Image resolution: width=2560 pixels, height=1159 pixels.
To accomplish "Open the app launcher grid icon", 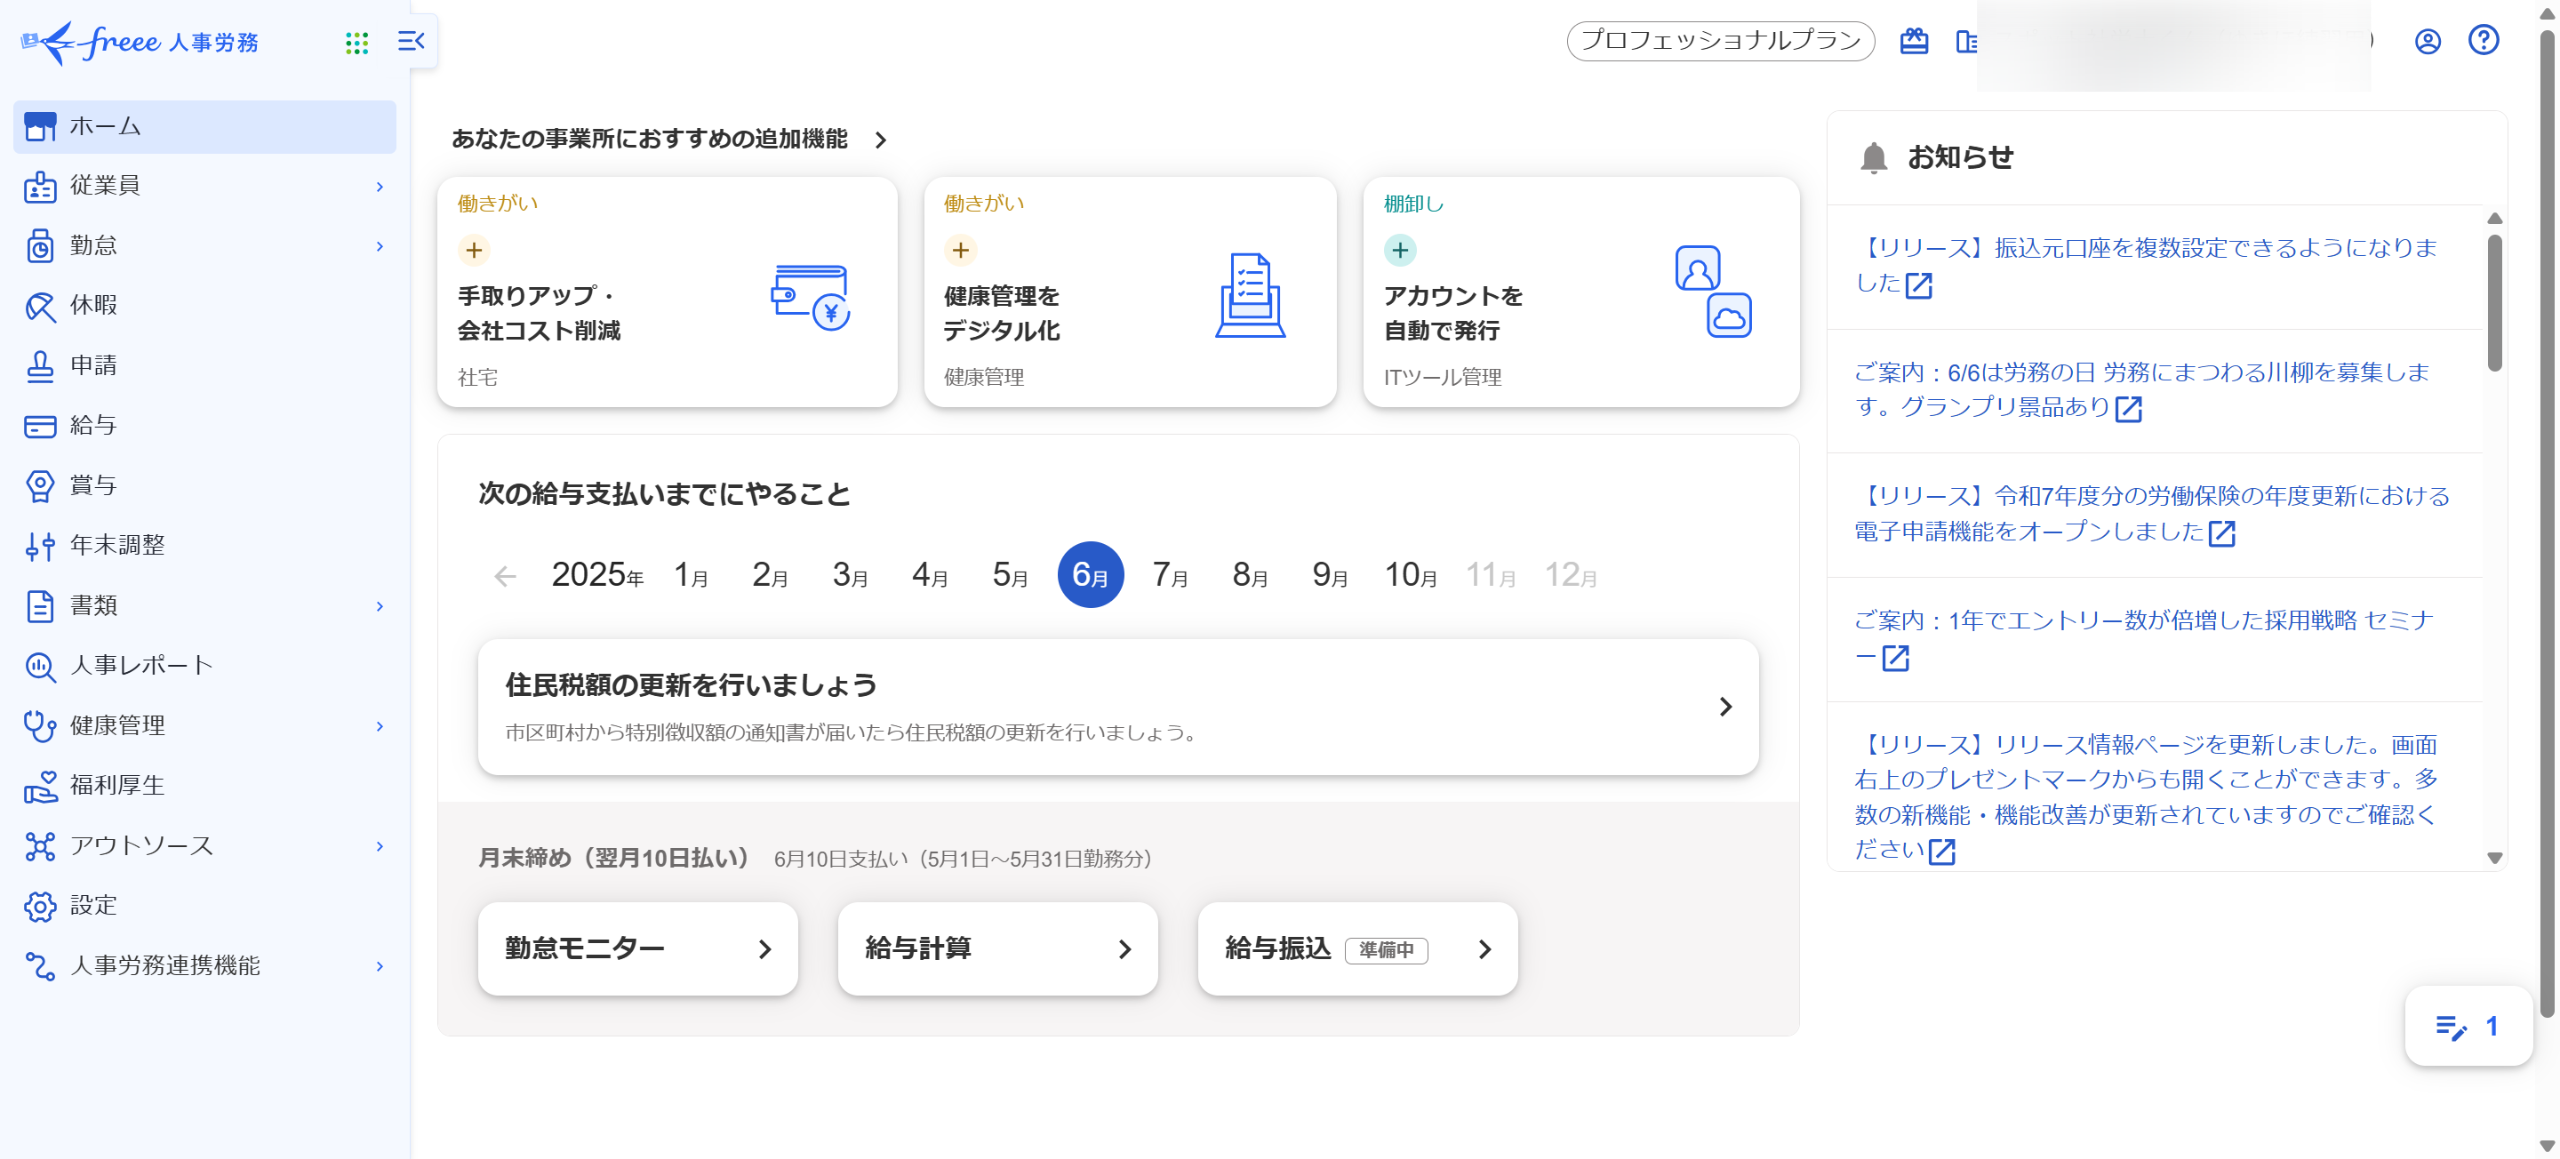I will [357, 42].
